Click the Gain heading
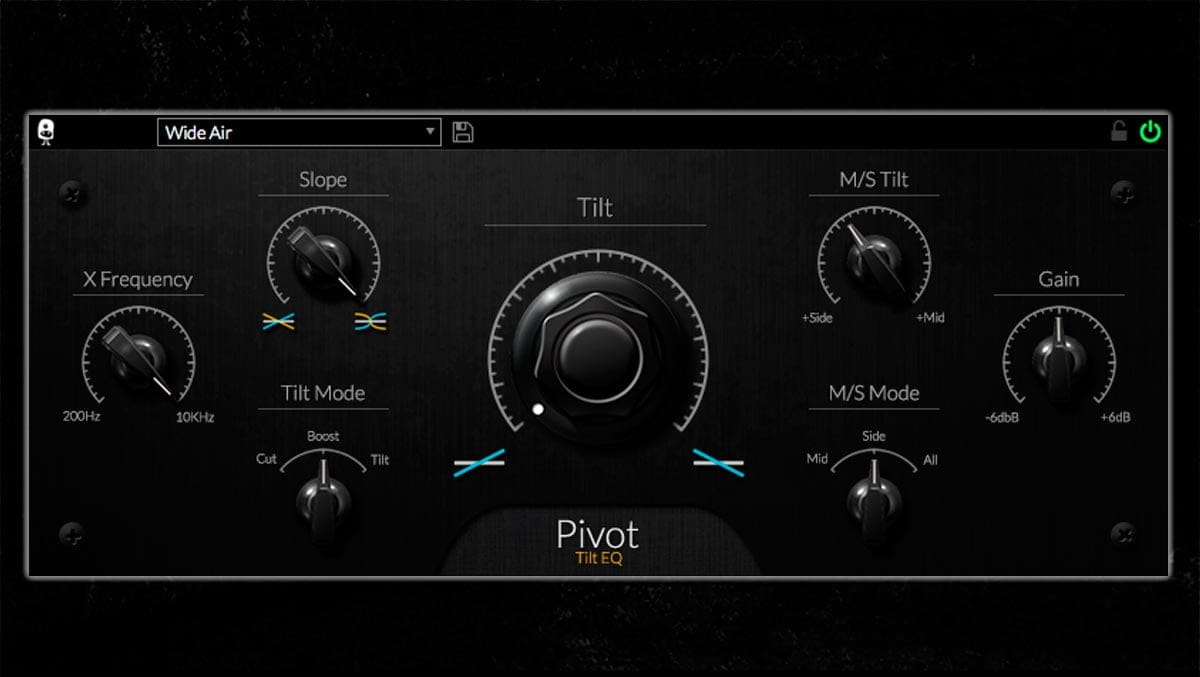The image size is (1200, 677). point(1059,280)
